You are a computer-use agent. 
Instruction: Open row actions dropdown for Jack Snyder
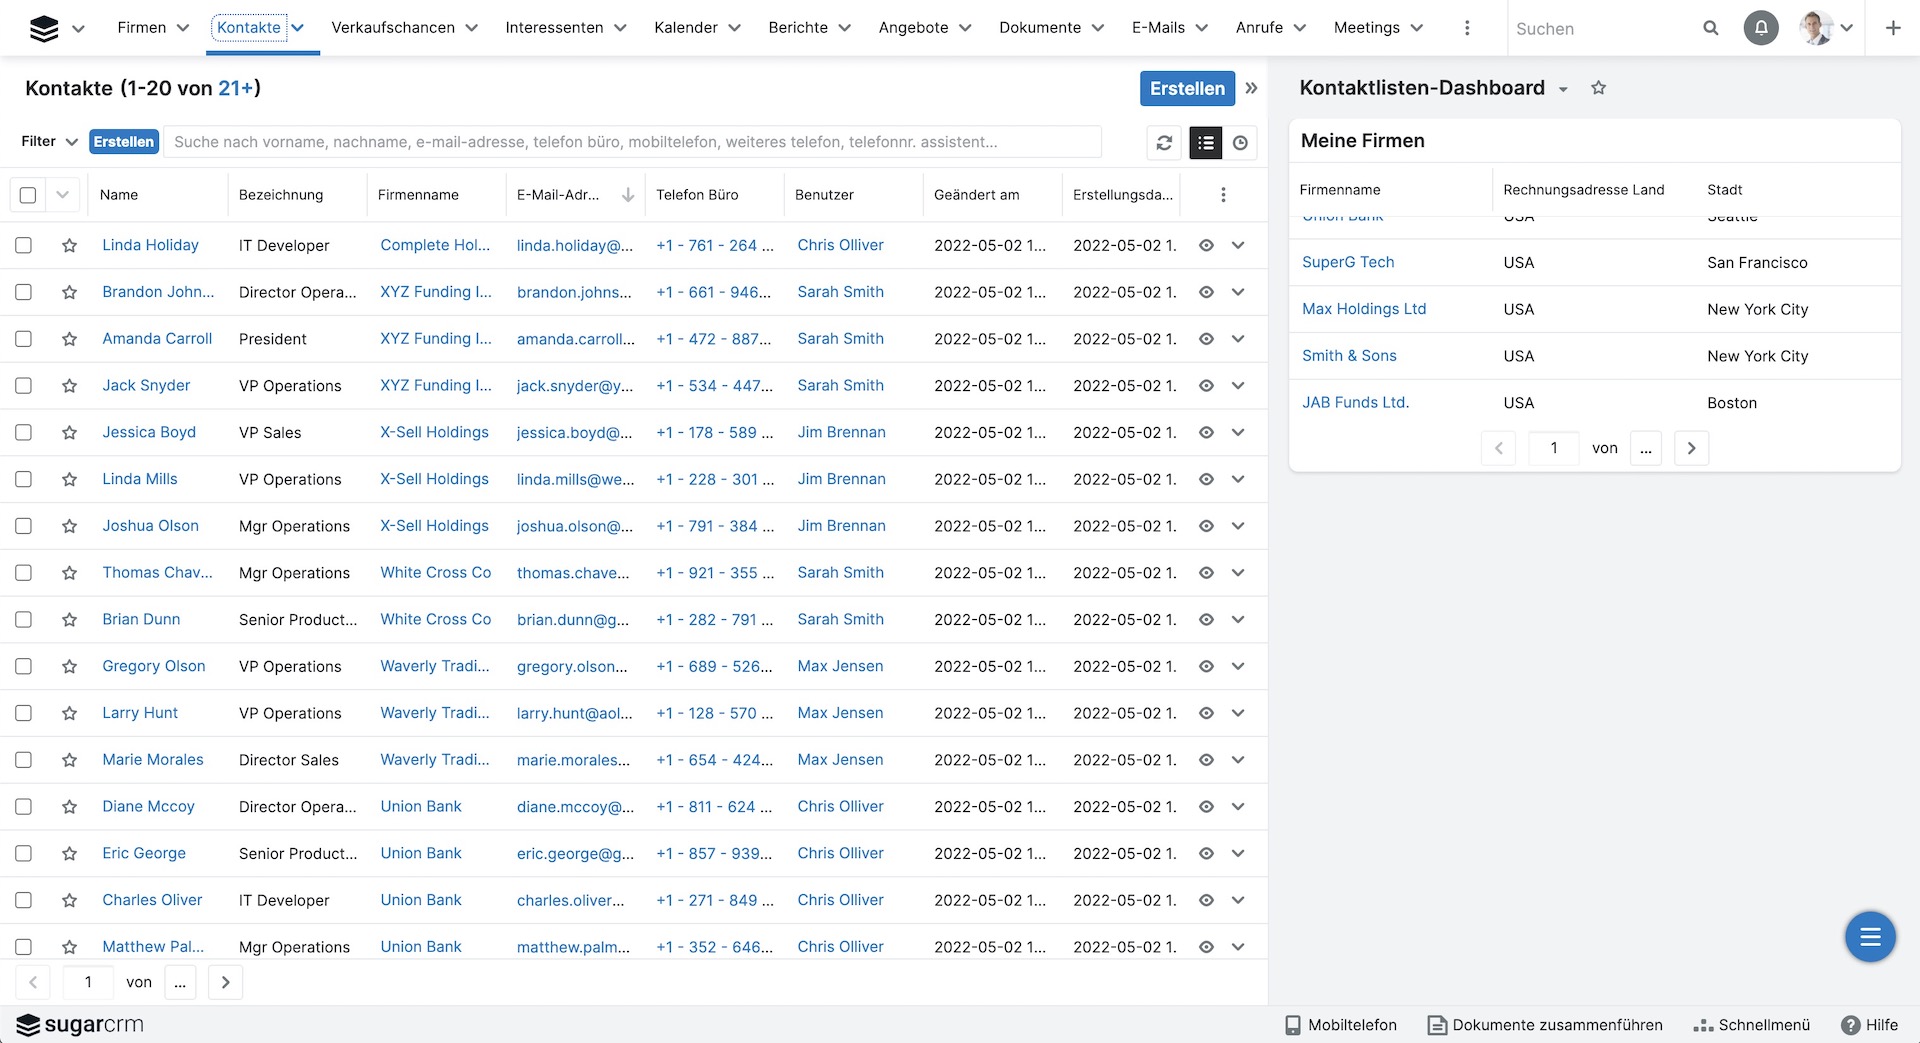pyautogui.click(x=1238, y=386)
